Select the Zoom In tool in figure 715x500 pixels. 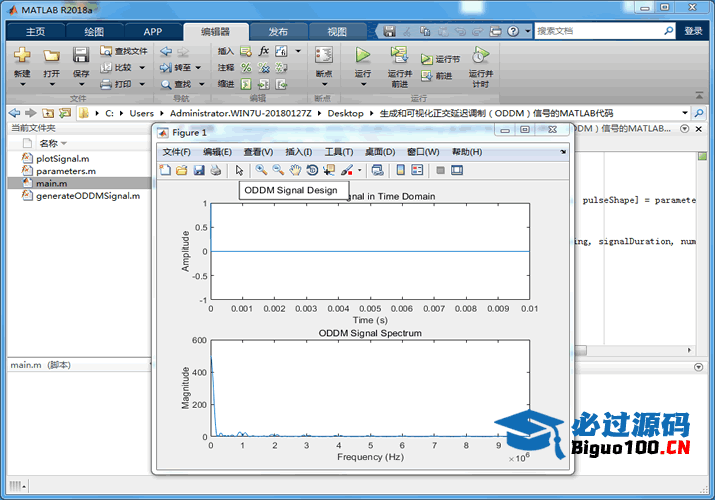pos(261,170)
